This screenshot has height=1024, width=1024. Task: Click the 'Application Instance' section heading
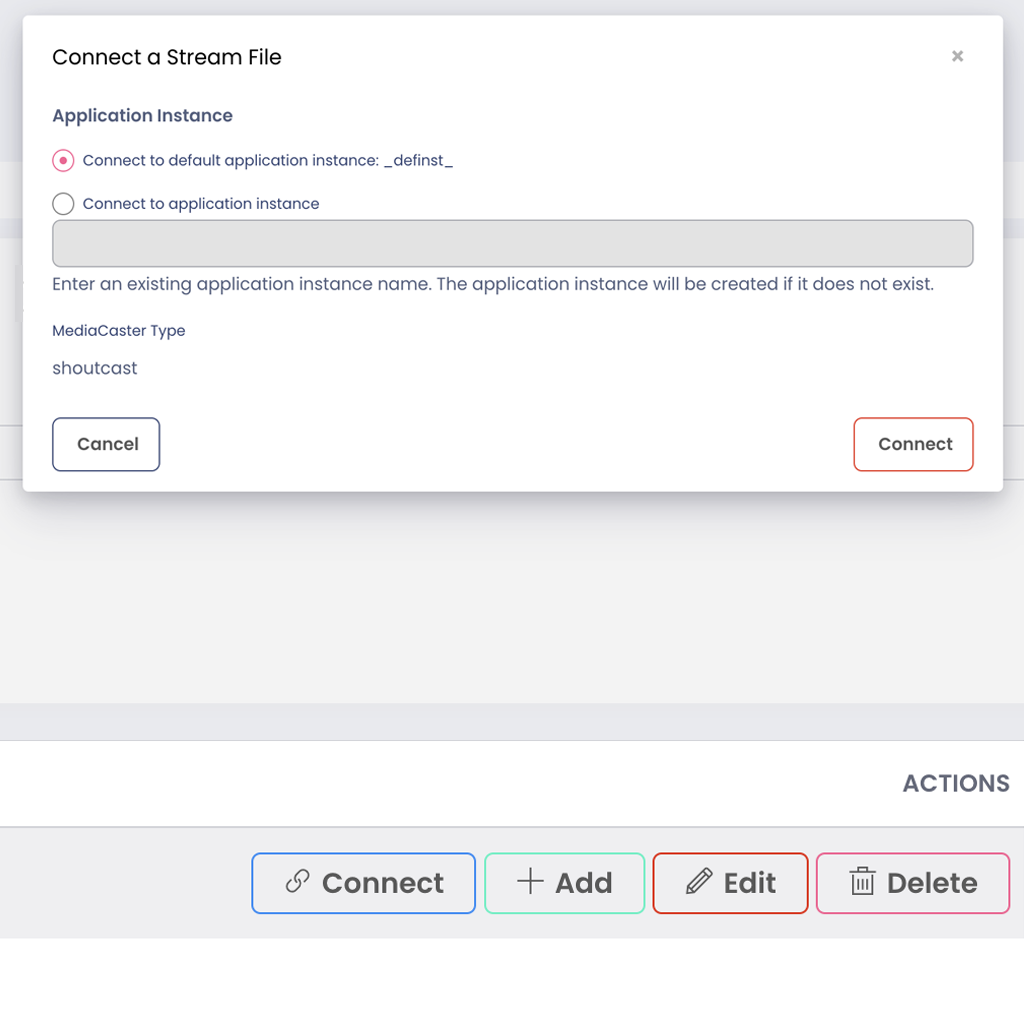coord(142,116)
